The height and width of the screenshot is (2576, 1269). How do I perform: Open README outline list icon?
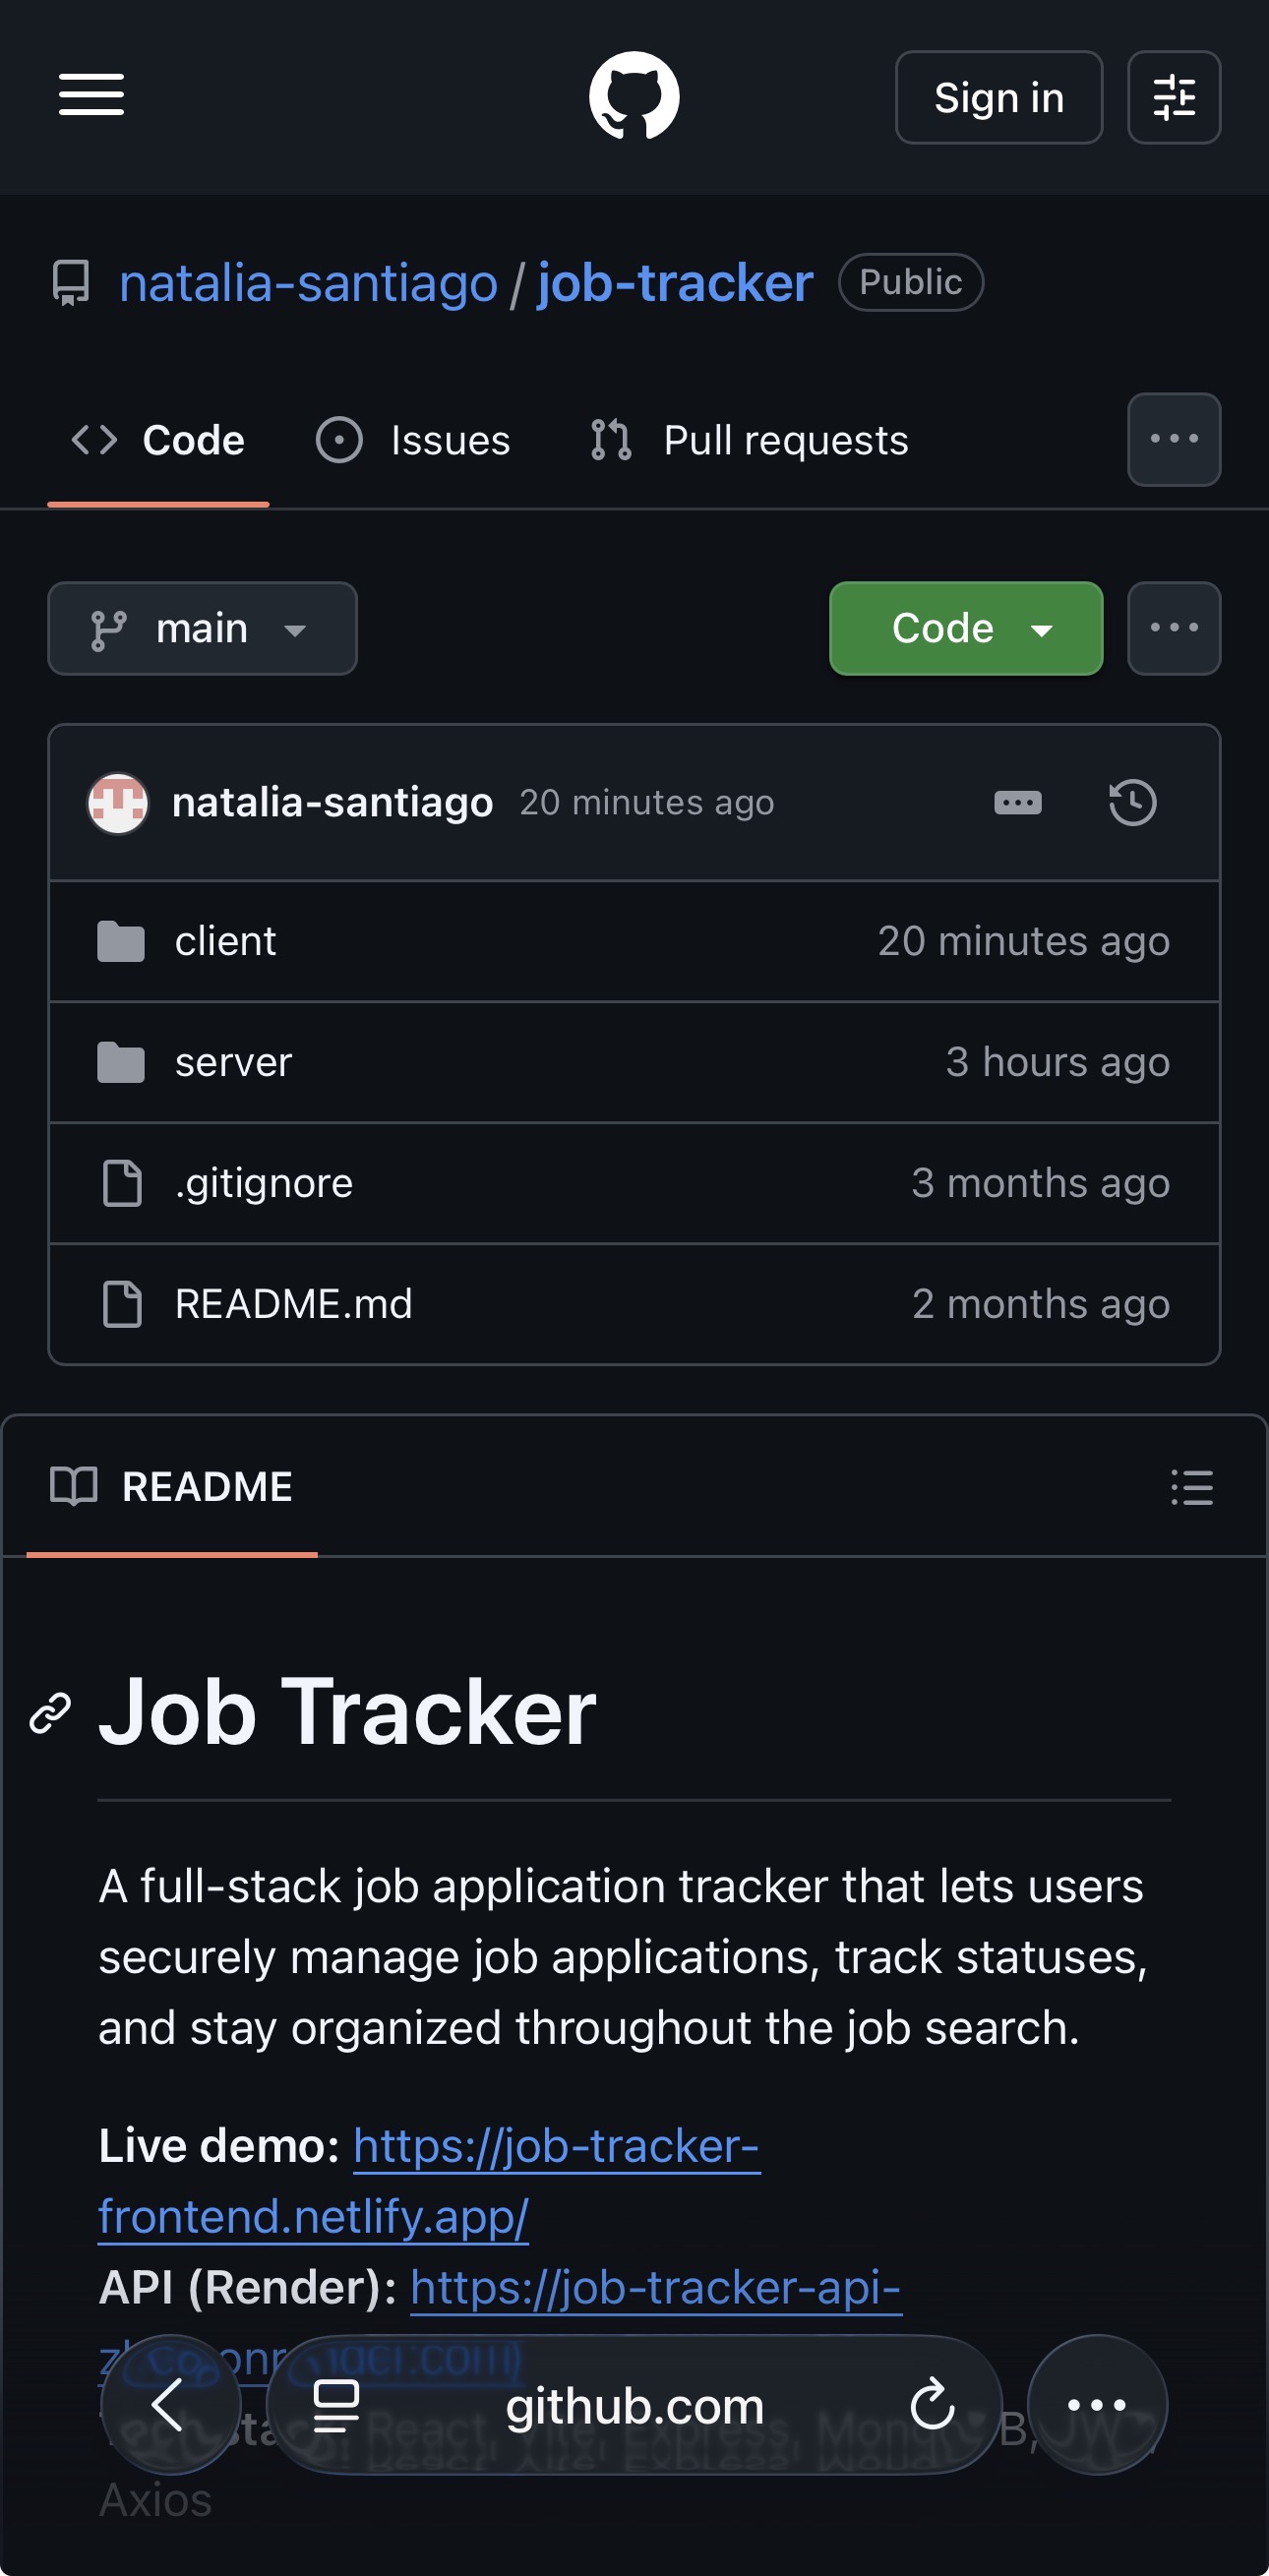[x=1191, y=1487]
